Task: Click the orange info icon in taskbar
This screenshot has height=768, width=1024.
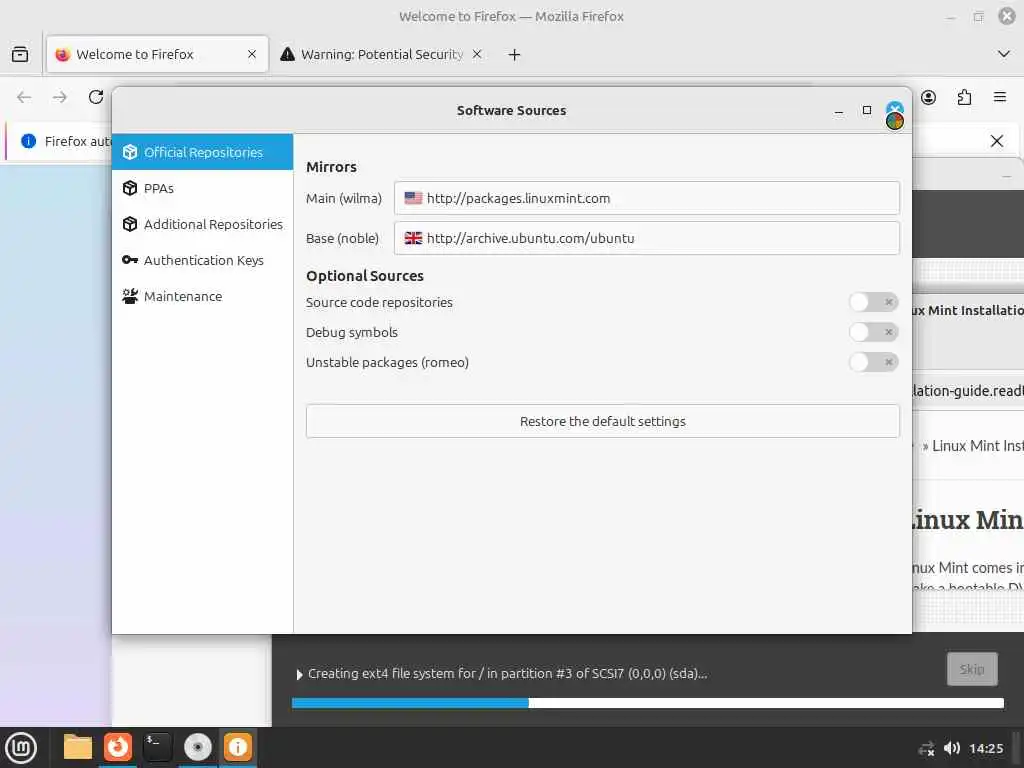Action: 238,747
